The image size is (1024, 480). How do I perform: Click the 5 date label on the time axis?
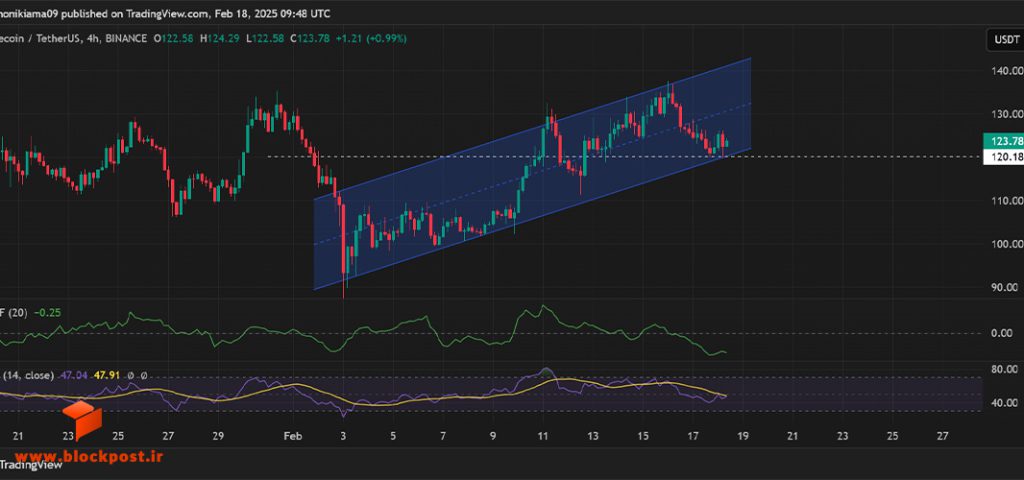point(394,436)
